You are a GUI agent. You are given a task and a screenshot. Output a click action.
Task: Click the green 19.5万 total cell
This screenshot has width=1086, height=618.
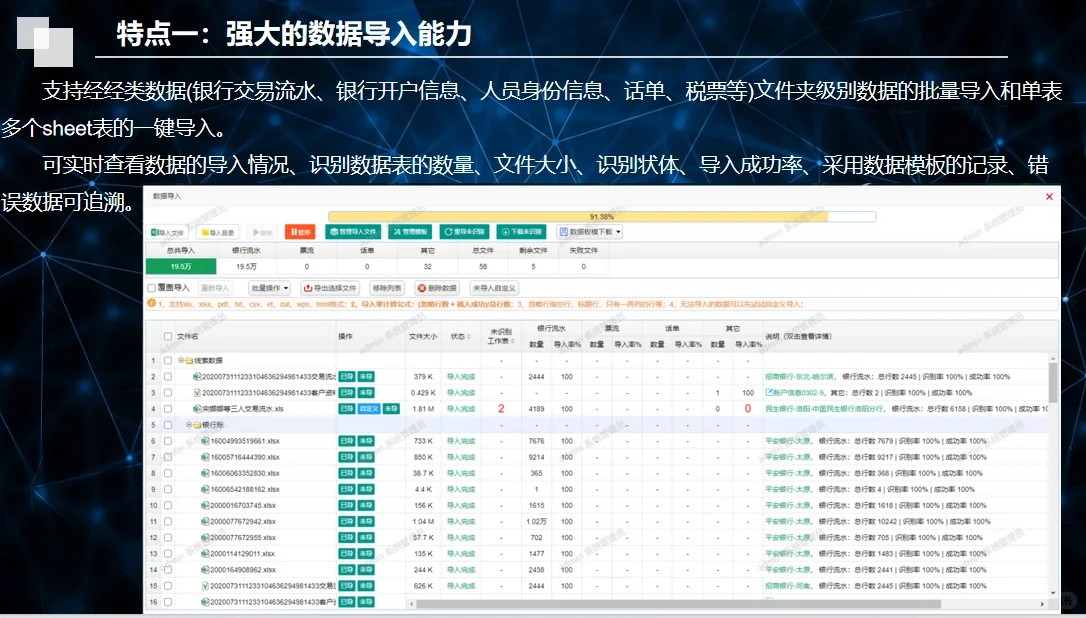181,267
